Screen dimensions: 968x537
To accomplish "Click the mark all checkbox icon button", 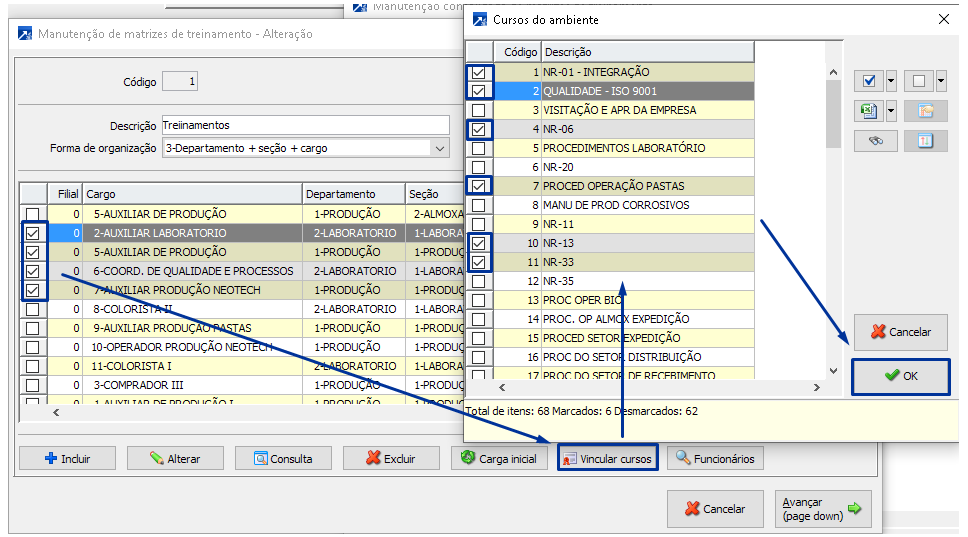I will (x=868, y=81).
